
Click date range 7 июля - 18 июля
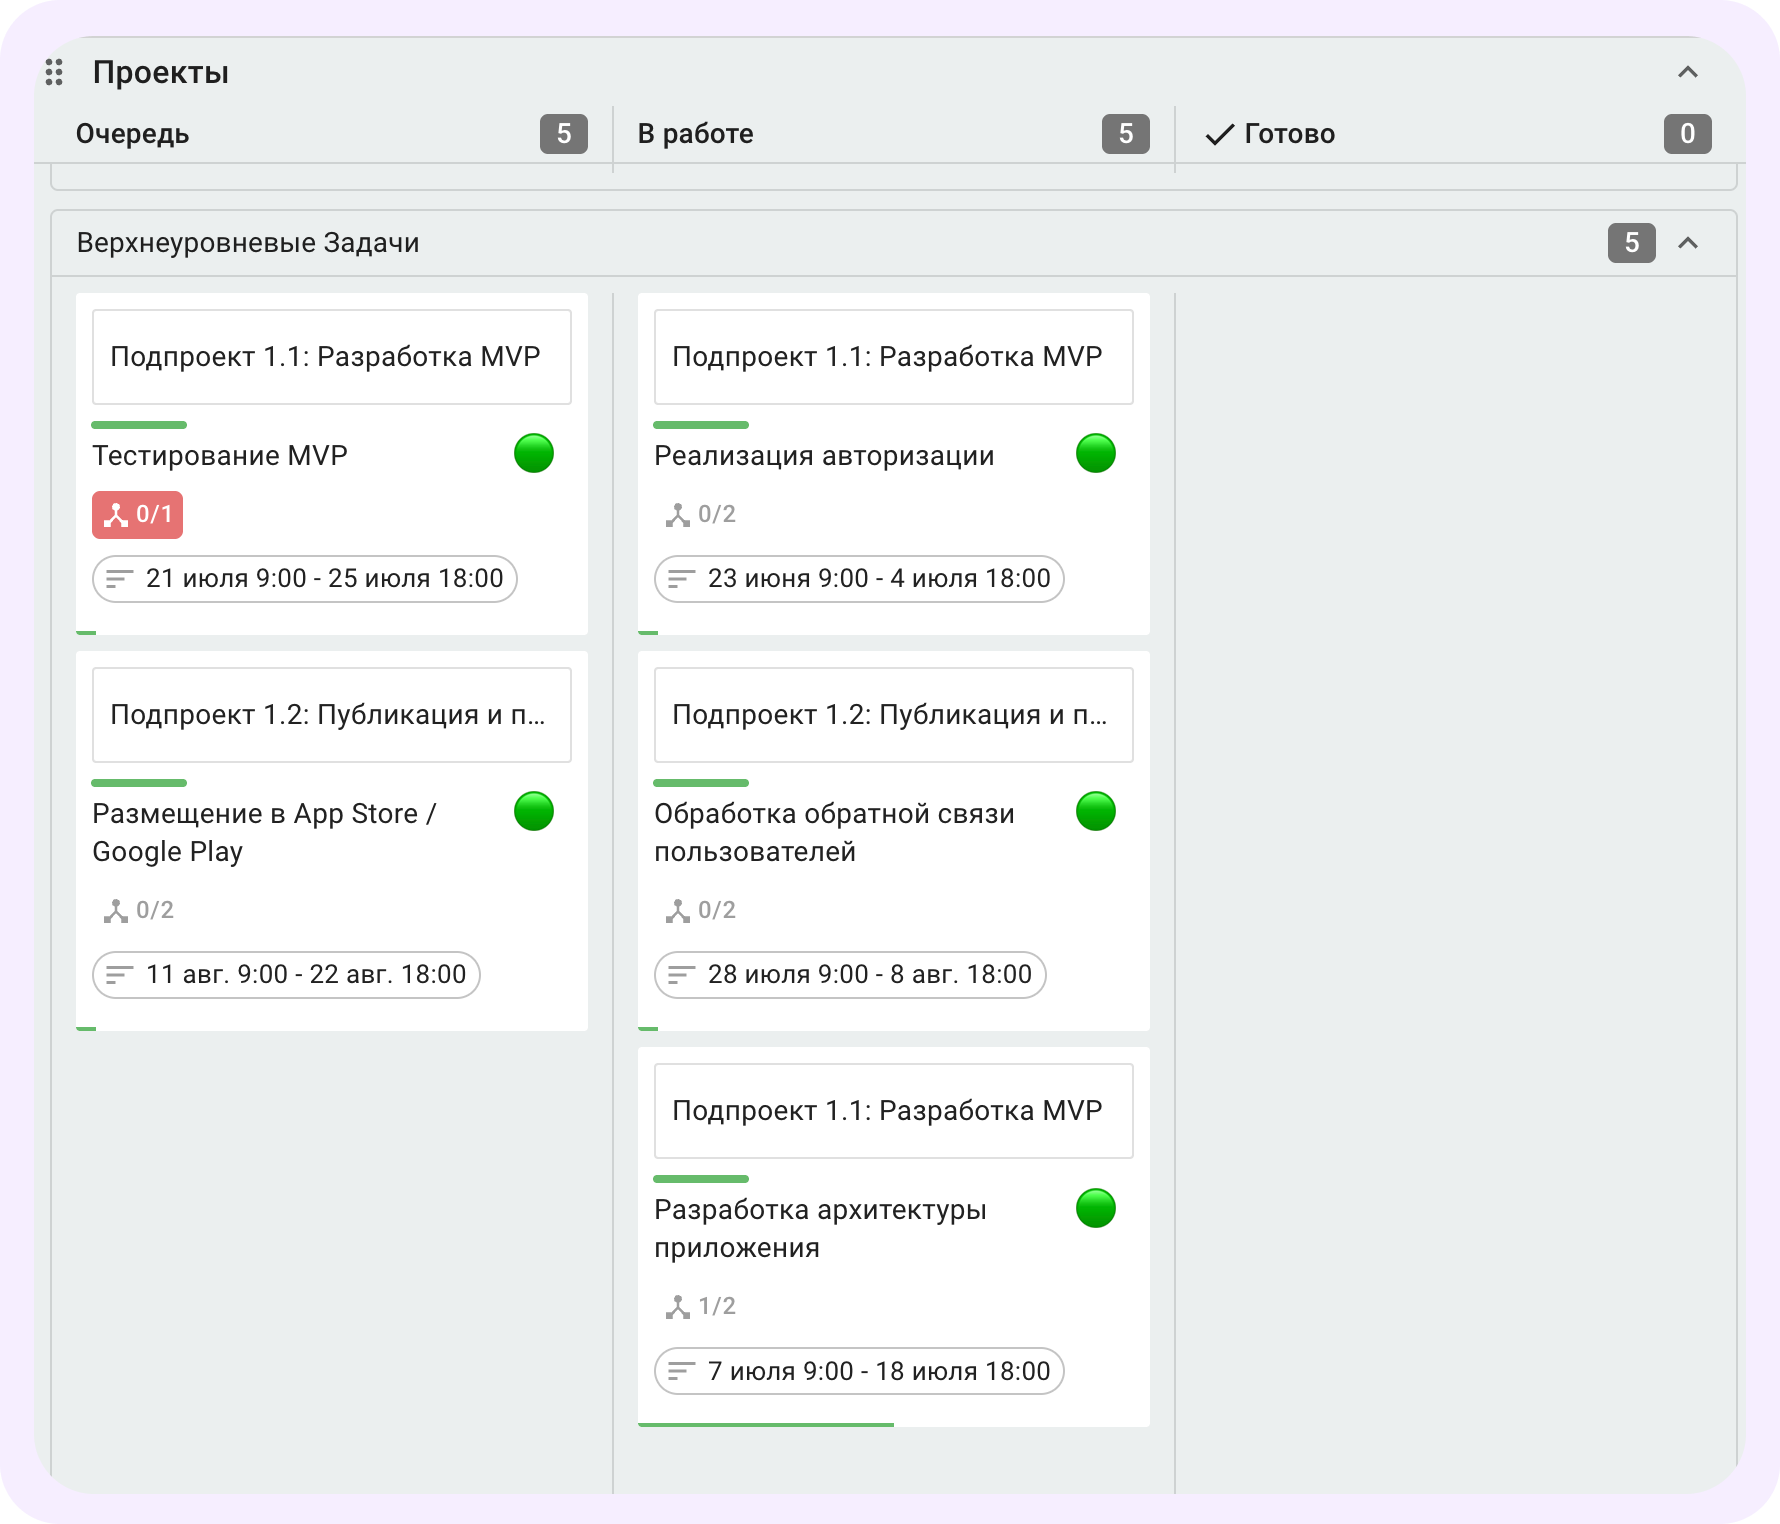858,1371
